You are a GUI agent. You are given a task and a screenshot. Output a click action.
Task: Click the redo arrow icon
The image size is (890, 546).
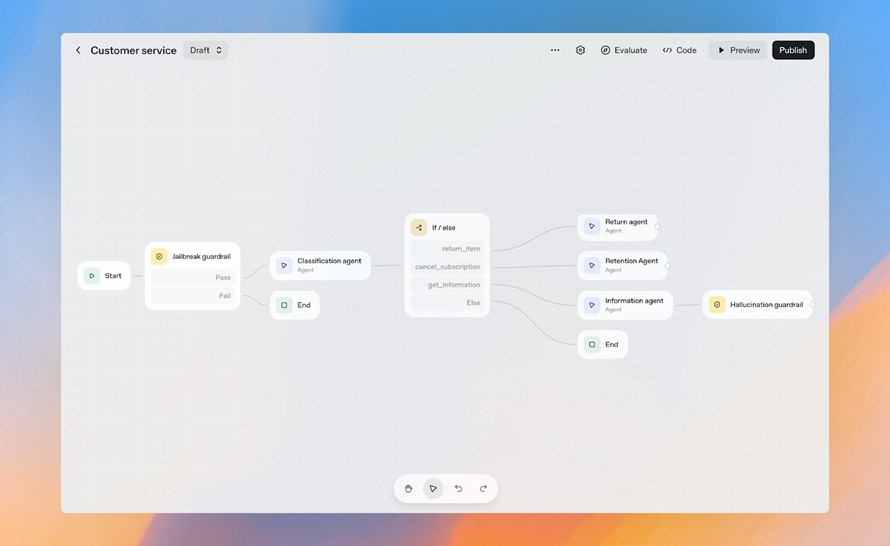pos(483,489)
